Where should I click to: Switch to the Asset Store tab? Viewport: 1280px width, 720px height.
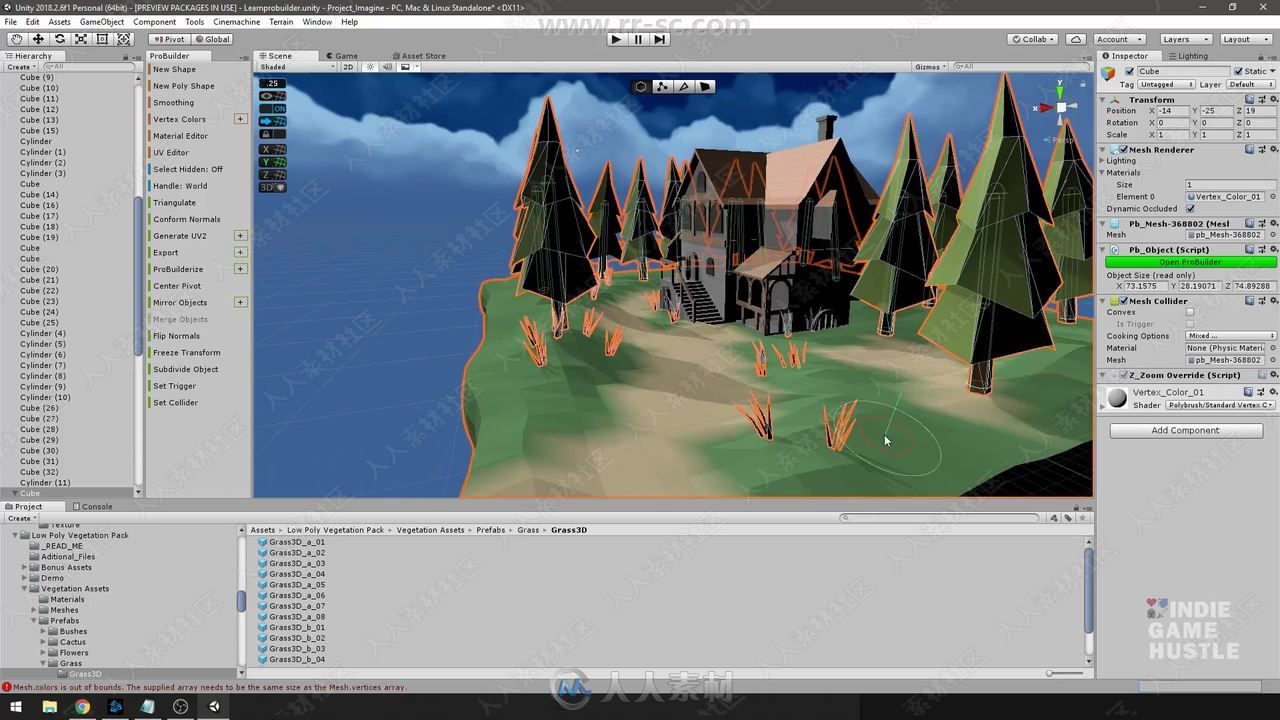click(x=420, y=56)
